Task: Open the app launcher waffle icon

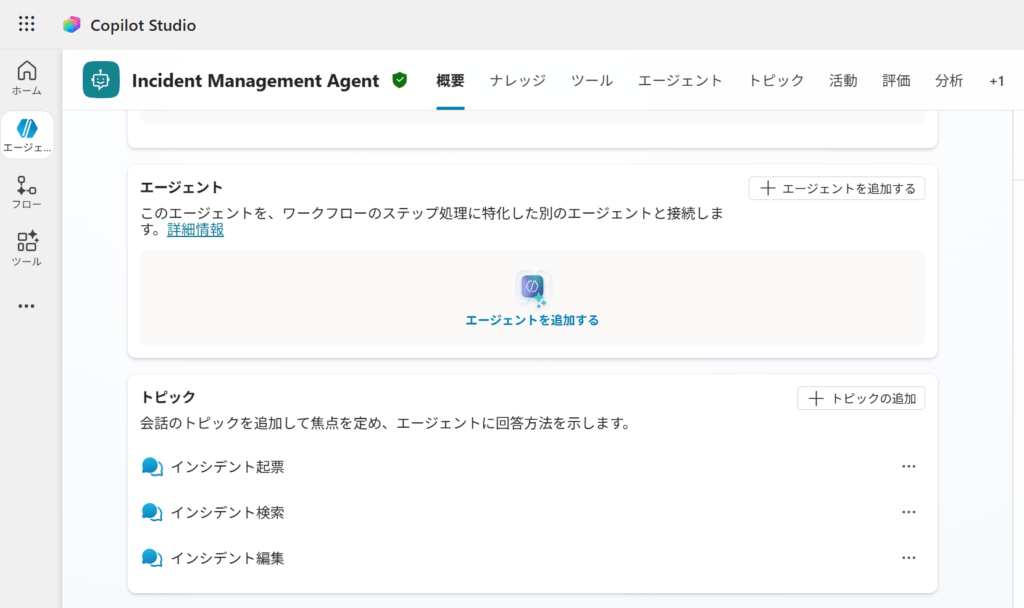Action: point(27,25)
